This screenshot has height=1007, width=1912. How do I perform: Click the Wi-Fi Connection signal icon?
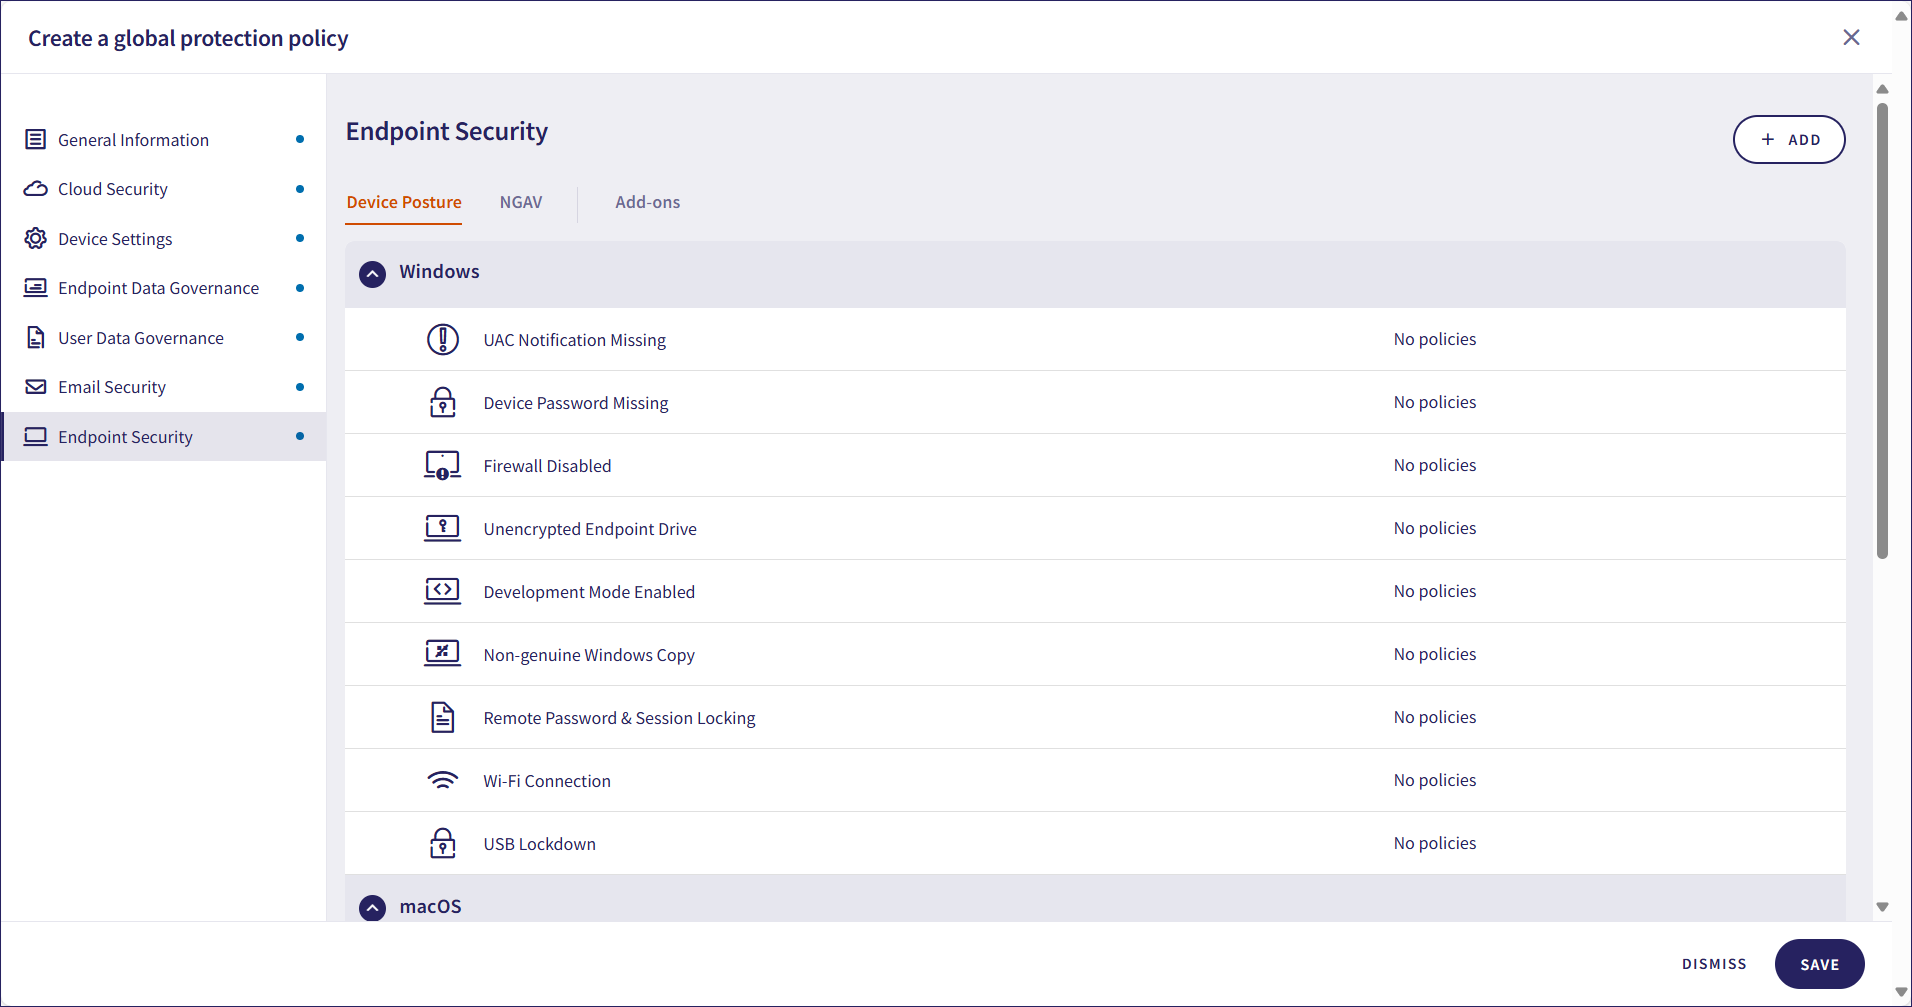click(x=442, y=780)
